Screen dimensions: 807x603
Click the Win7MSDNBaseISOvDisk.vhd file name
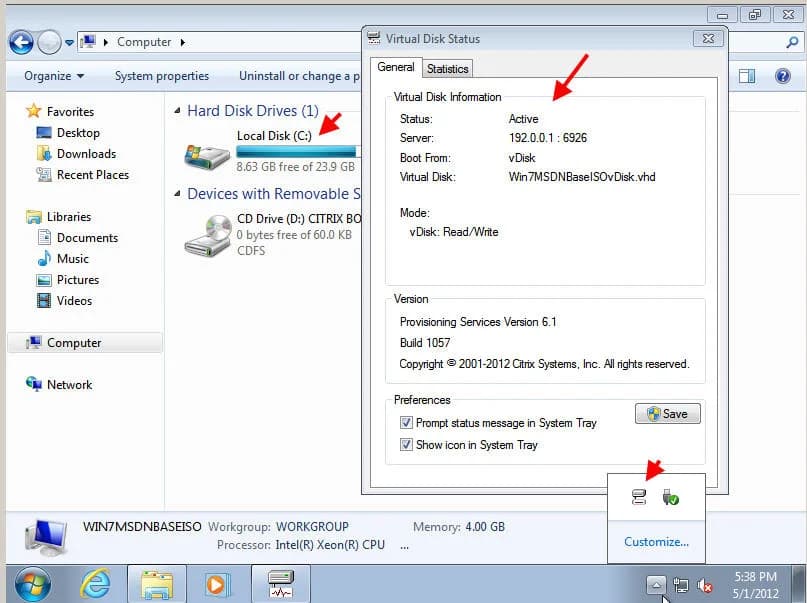582,177
